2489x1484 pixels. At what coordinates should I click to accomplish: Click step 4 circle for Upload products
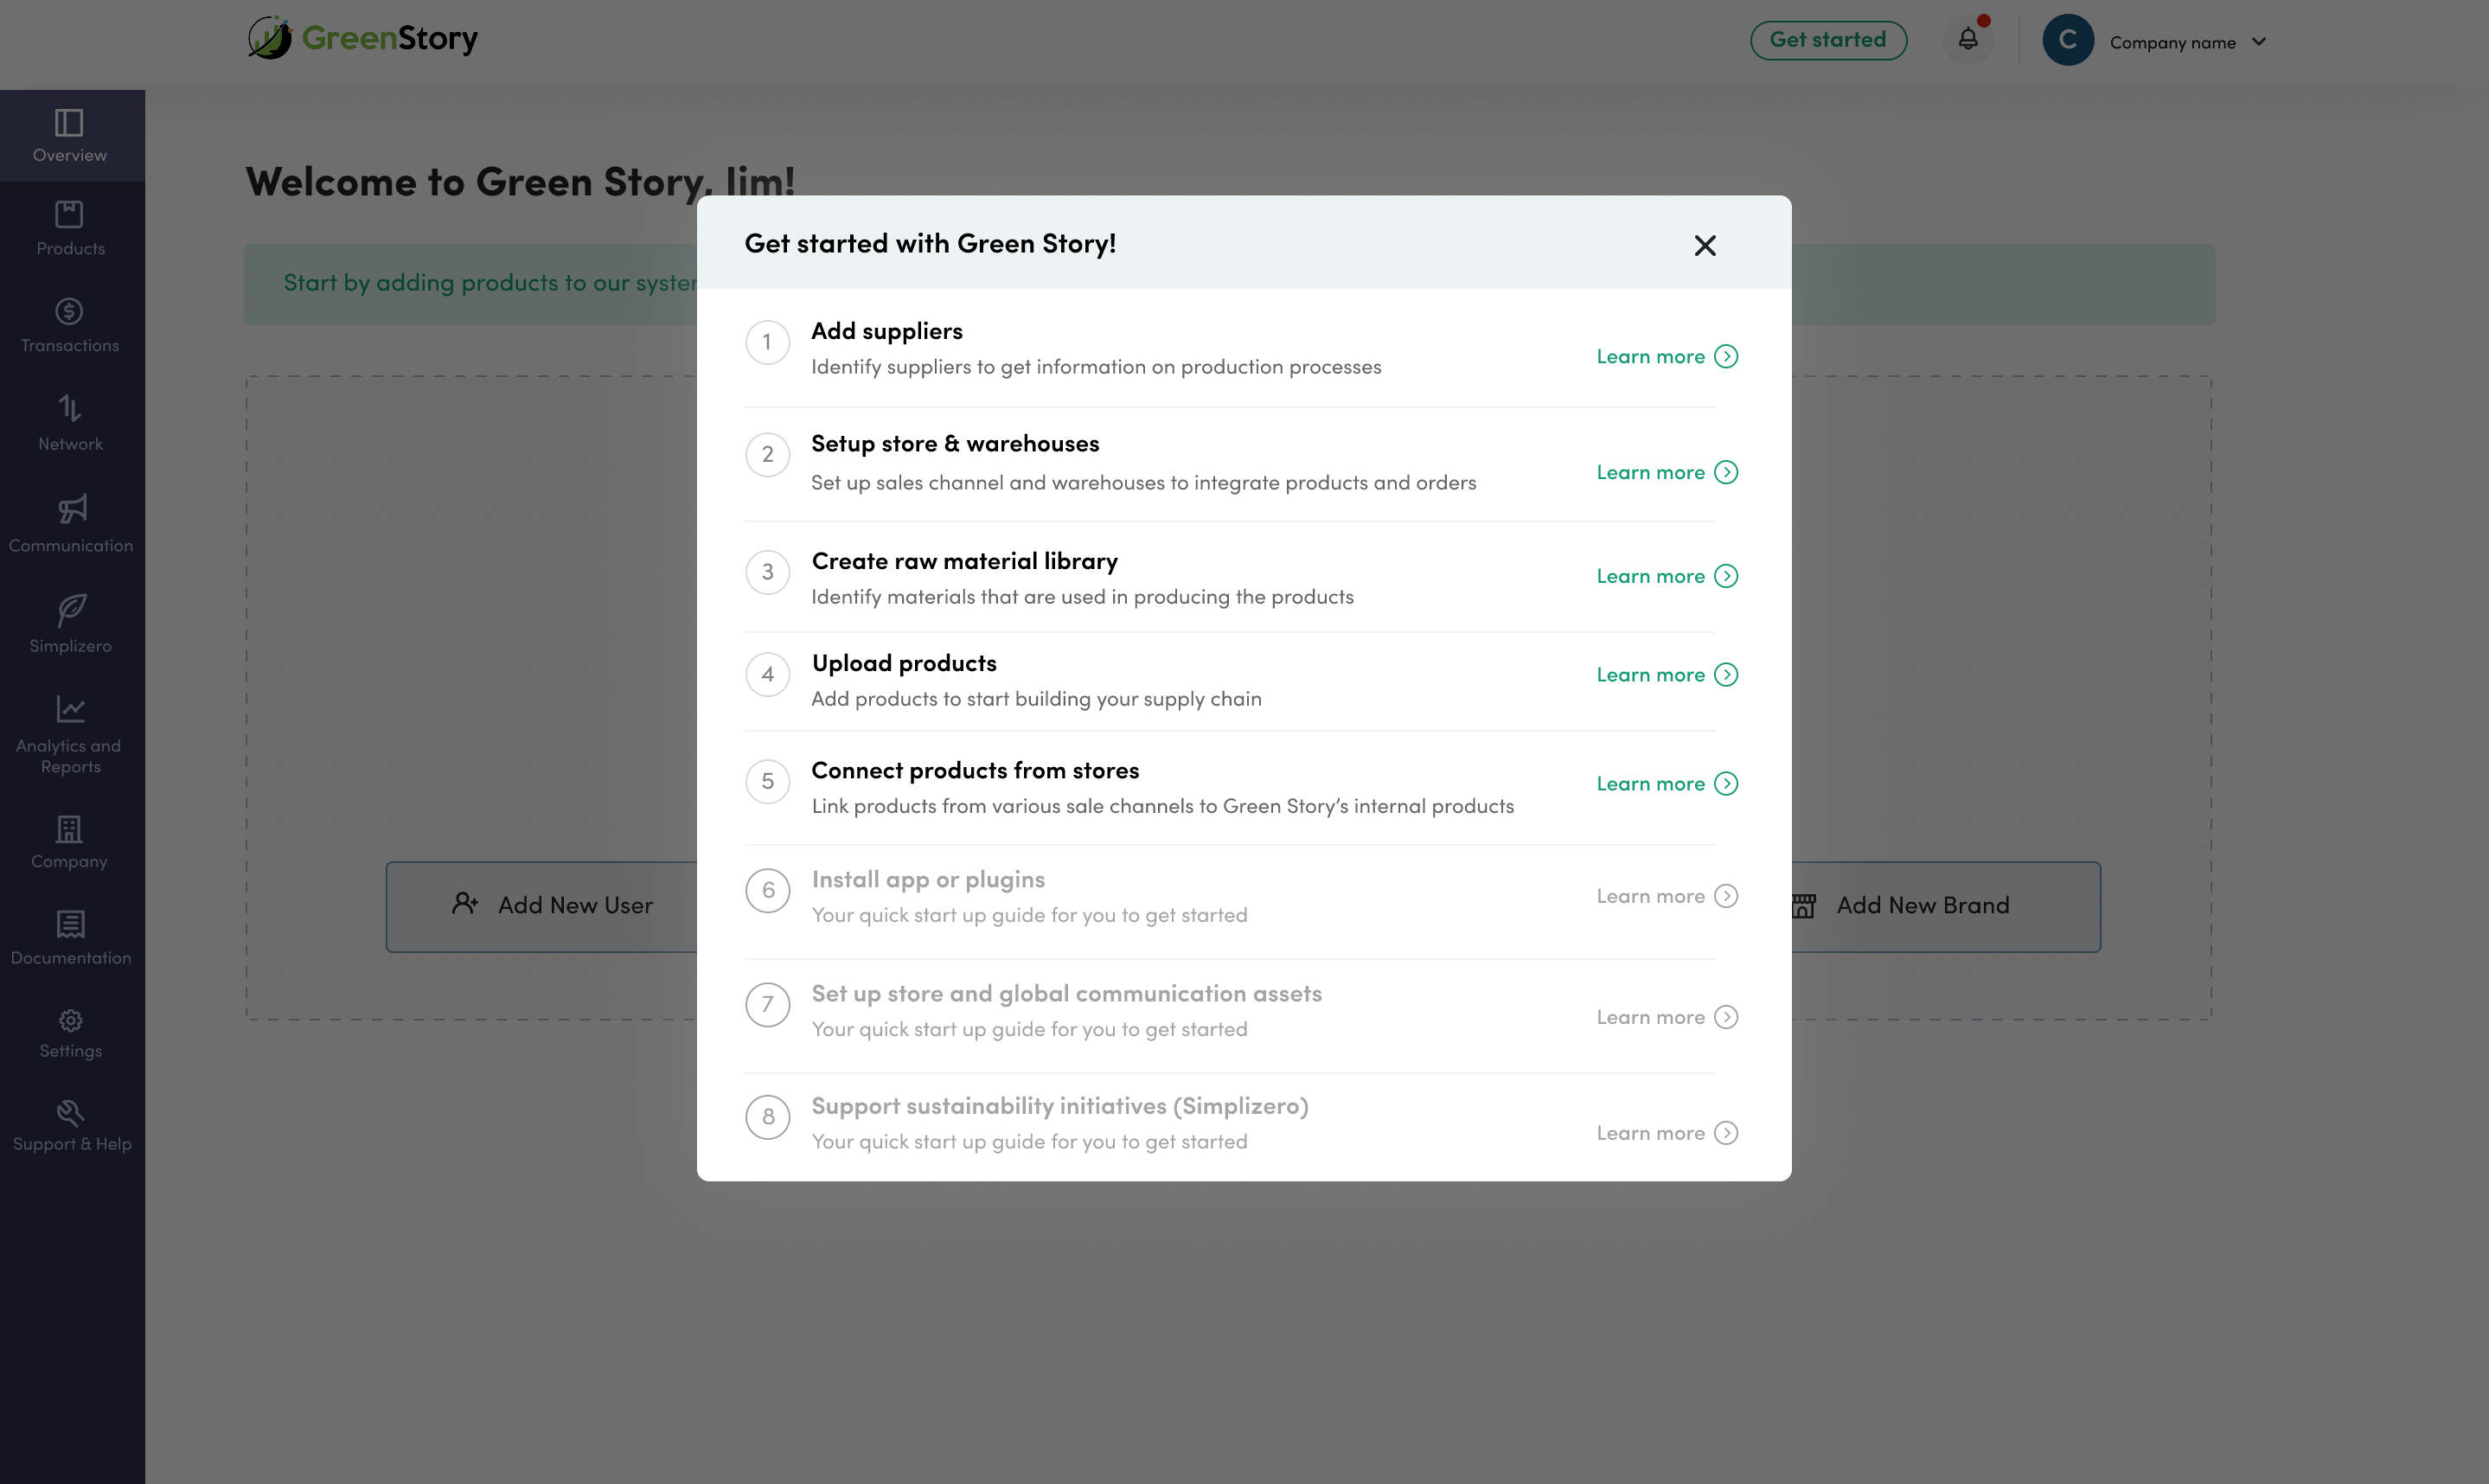pos(767,674)
